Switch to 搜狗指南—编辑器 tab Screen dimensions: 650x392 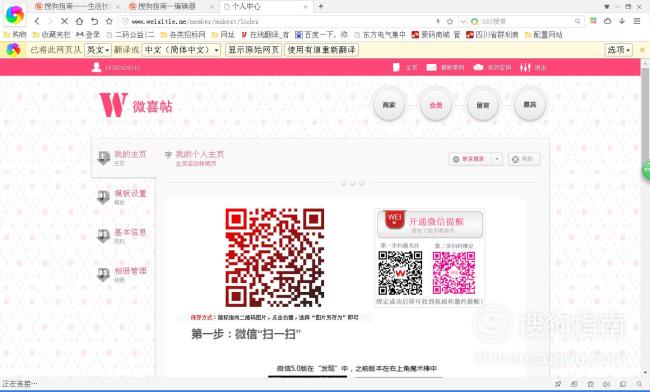pyautogui.click(x=170, y=6)
